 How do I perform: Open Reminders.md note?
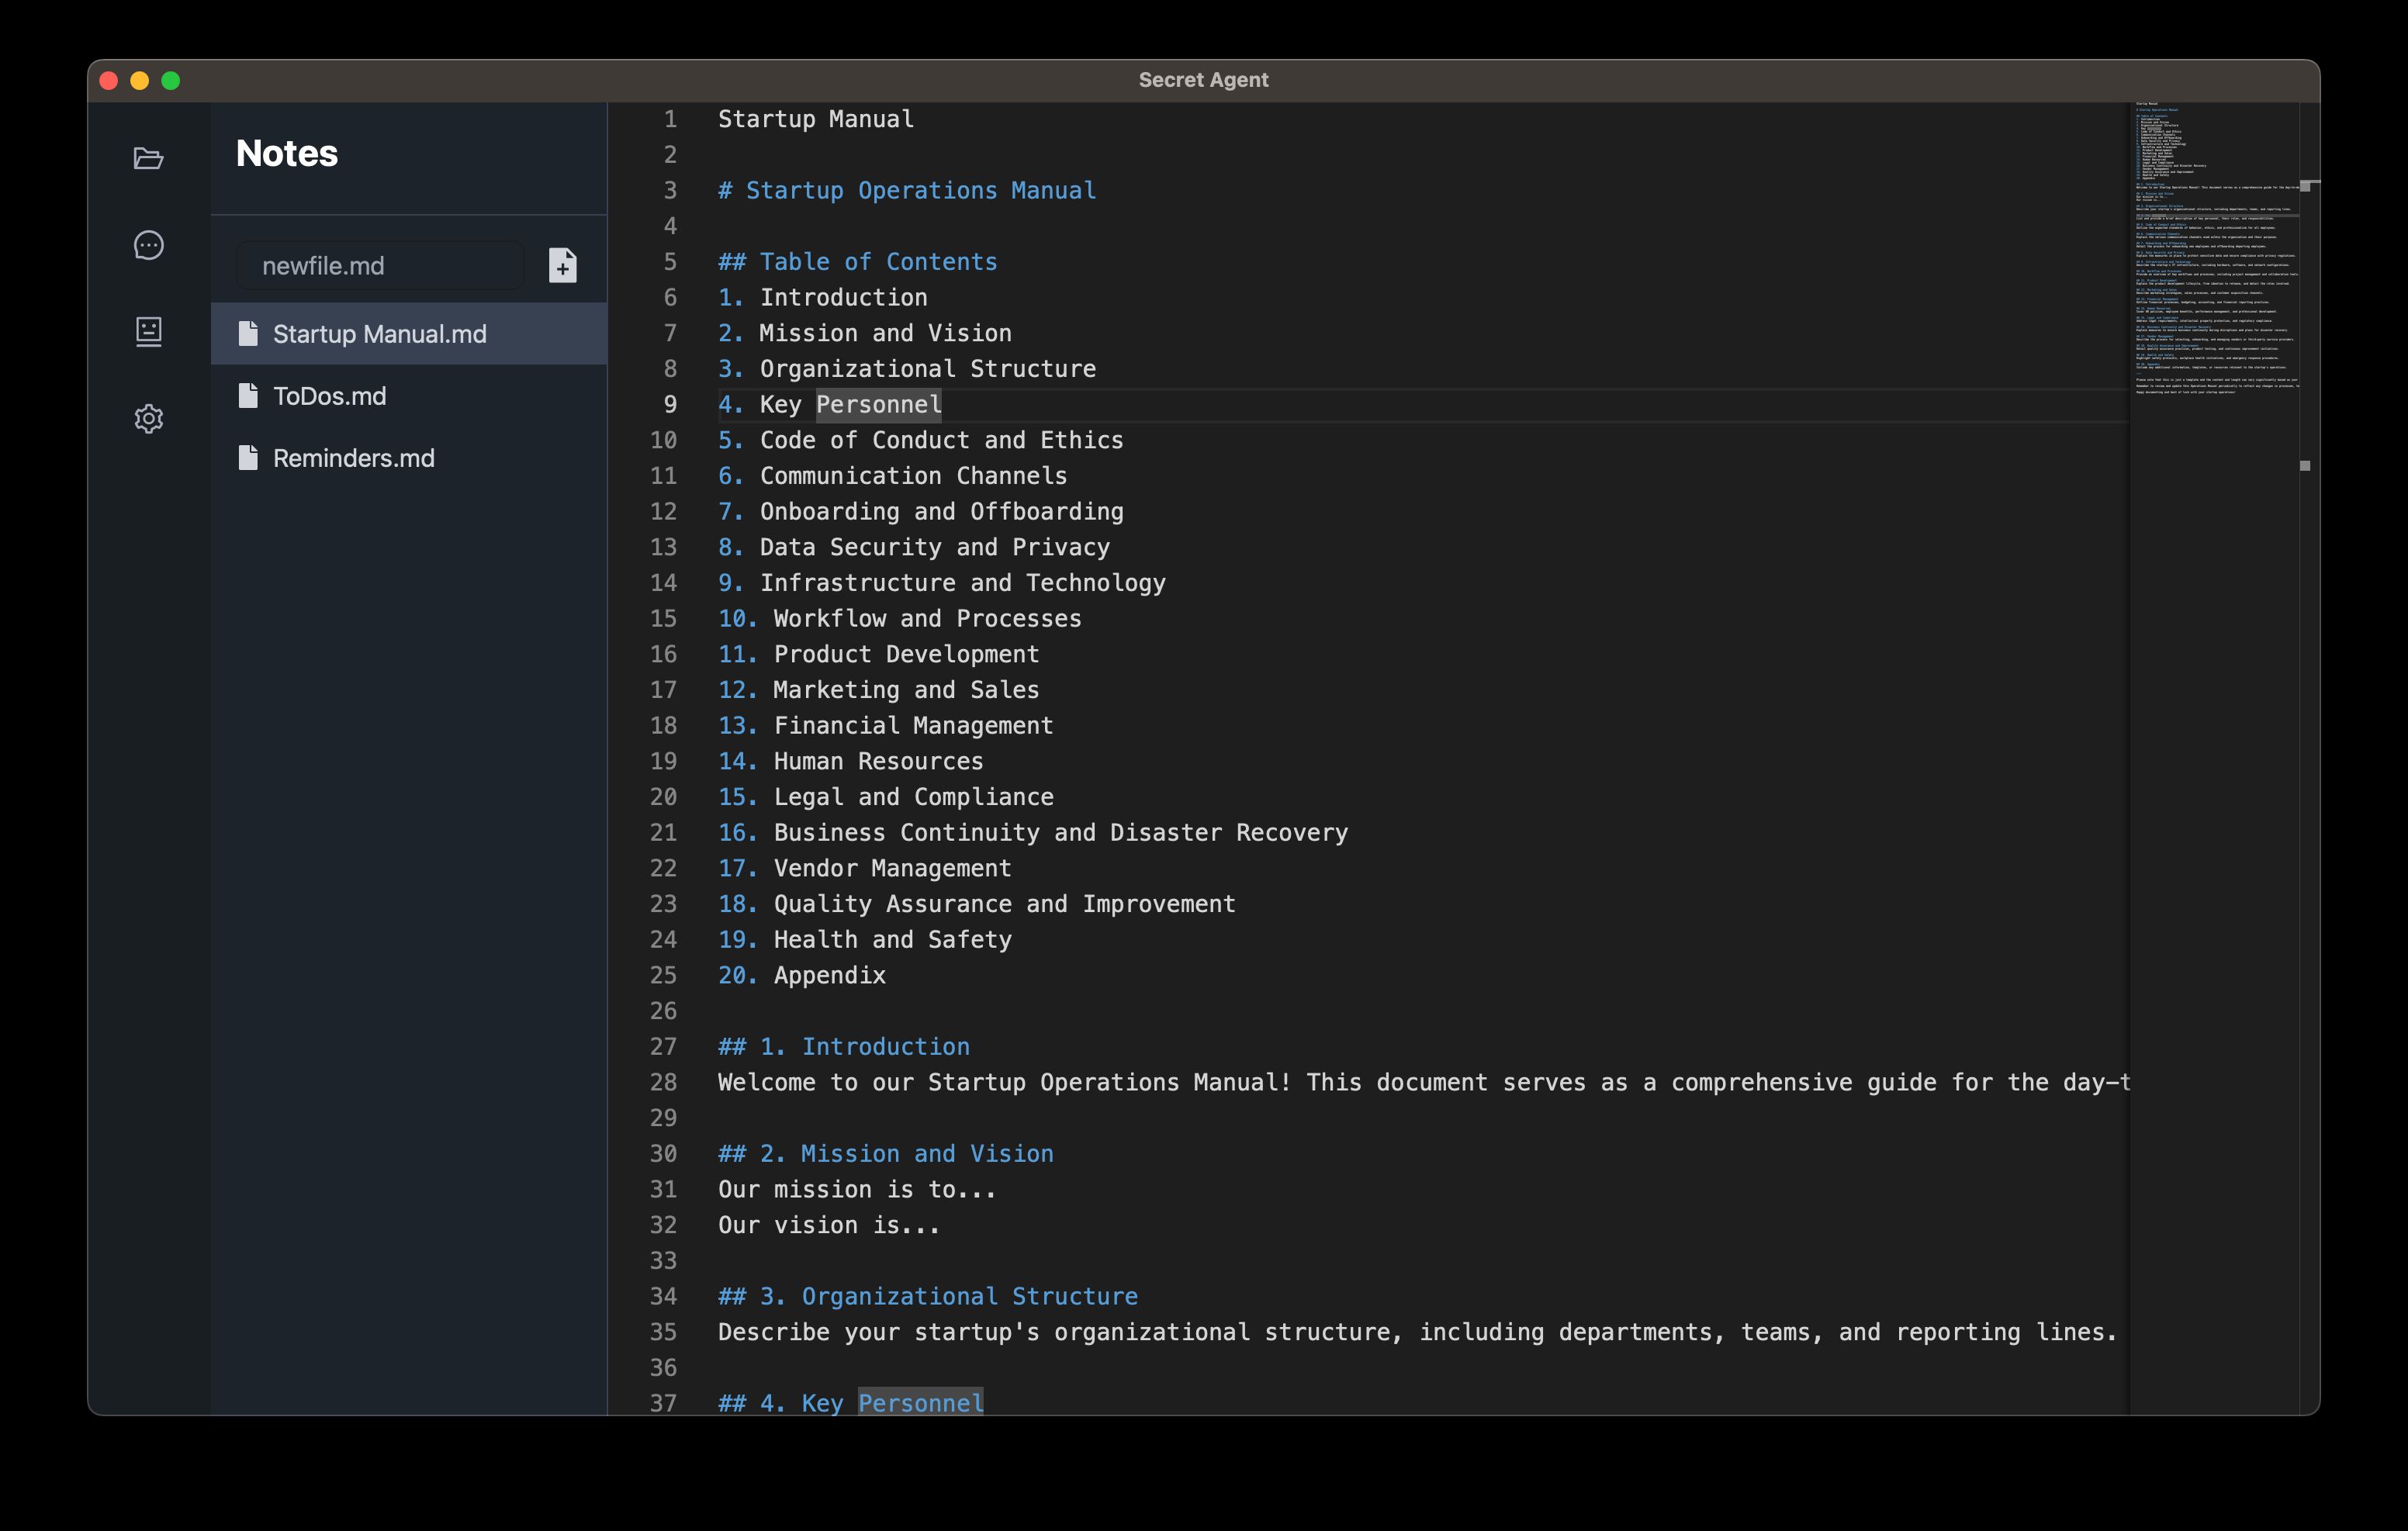[x=409, y=457]
